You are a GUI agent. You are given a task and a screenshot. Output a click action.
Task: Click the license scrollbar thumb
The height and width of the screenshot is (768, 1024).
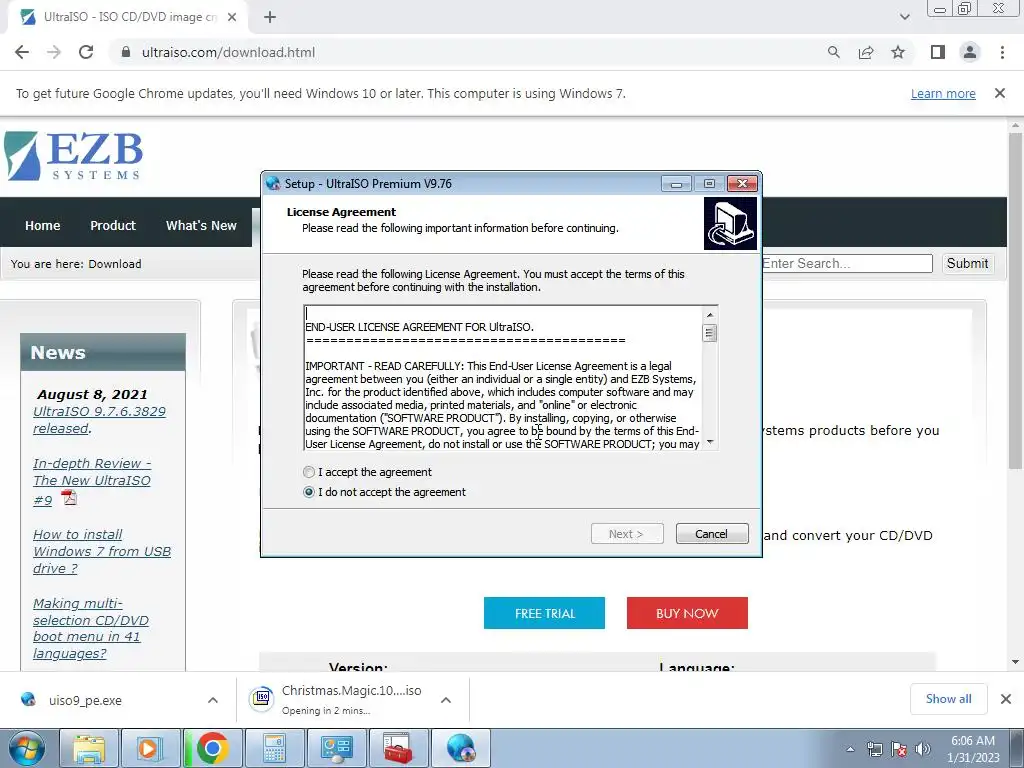coord(710,333)
